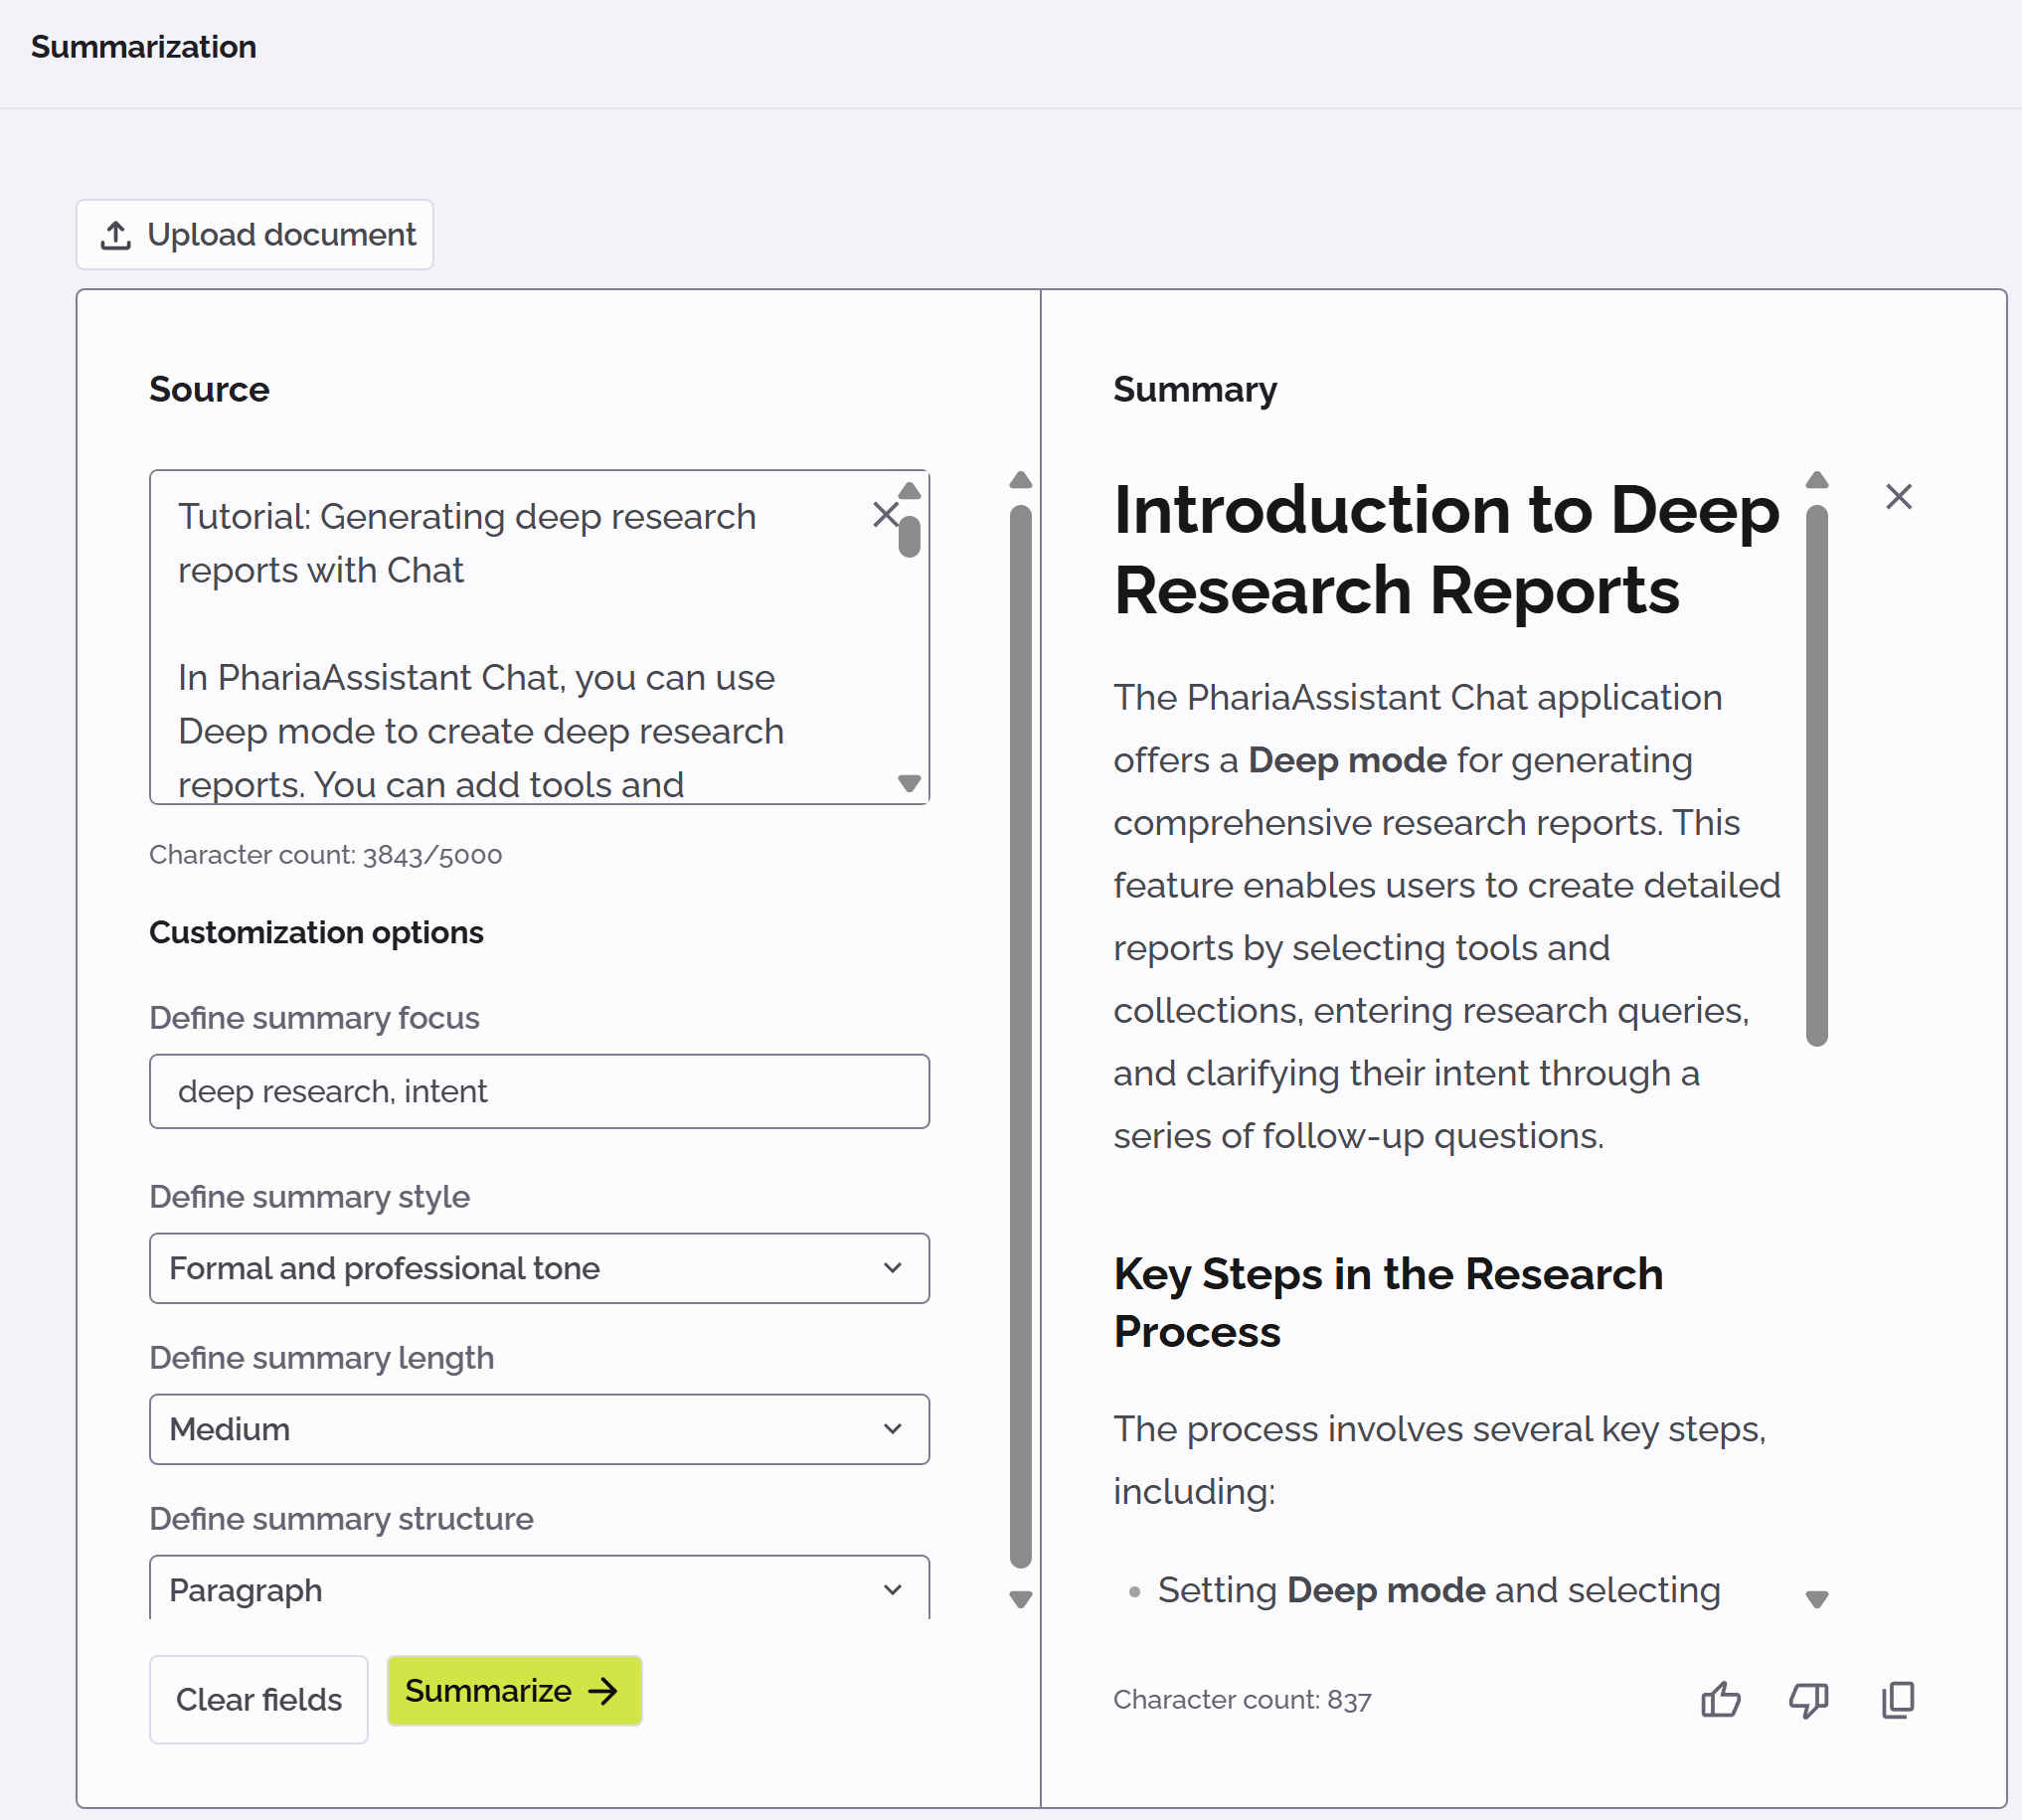Open the summary style dropdown
Screen dimensions: 2022x1820
(539, 1268)
